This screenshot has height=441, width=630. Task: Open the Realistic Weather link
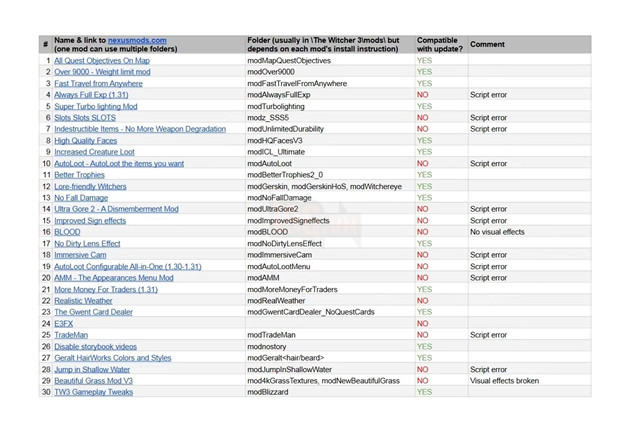[83, 301]
